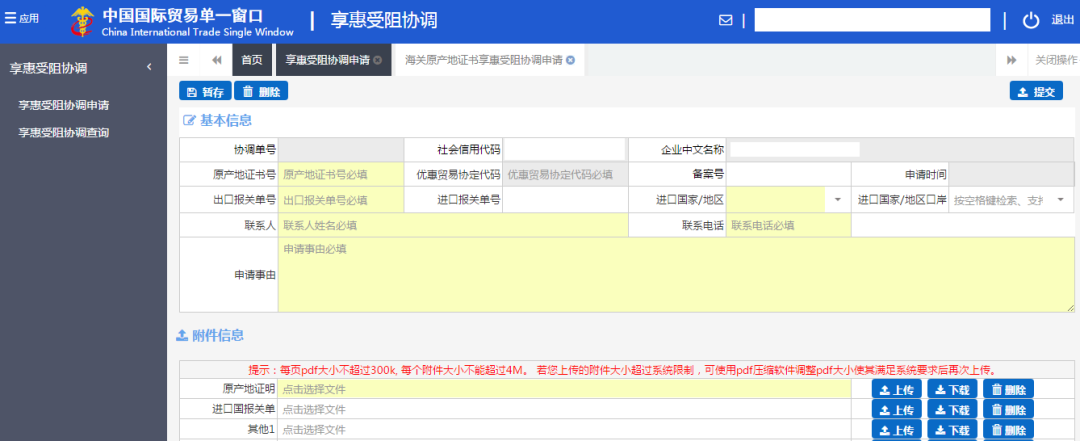Image resolution: width=1080 pixels, height=441 pixels.
Task: Click the mail envelope icon in header
Action: 726,21
